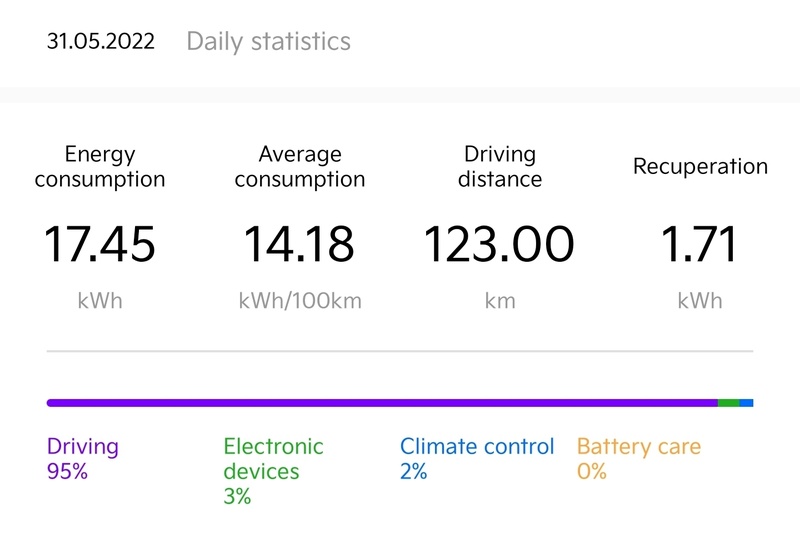This screenshot has height=533, width=800.
Task: Click the Daily statistics heading
Action: point(268,42)
